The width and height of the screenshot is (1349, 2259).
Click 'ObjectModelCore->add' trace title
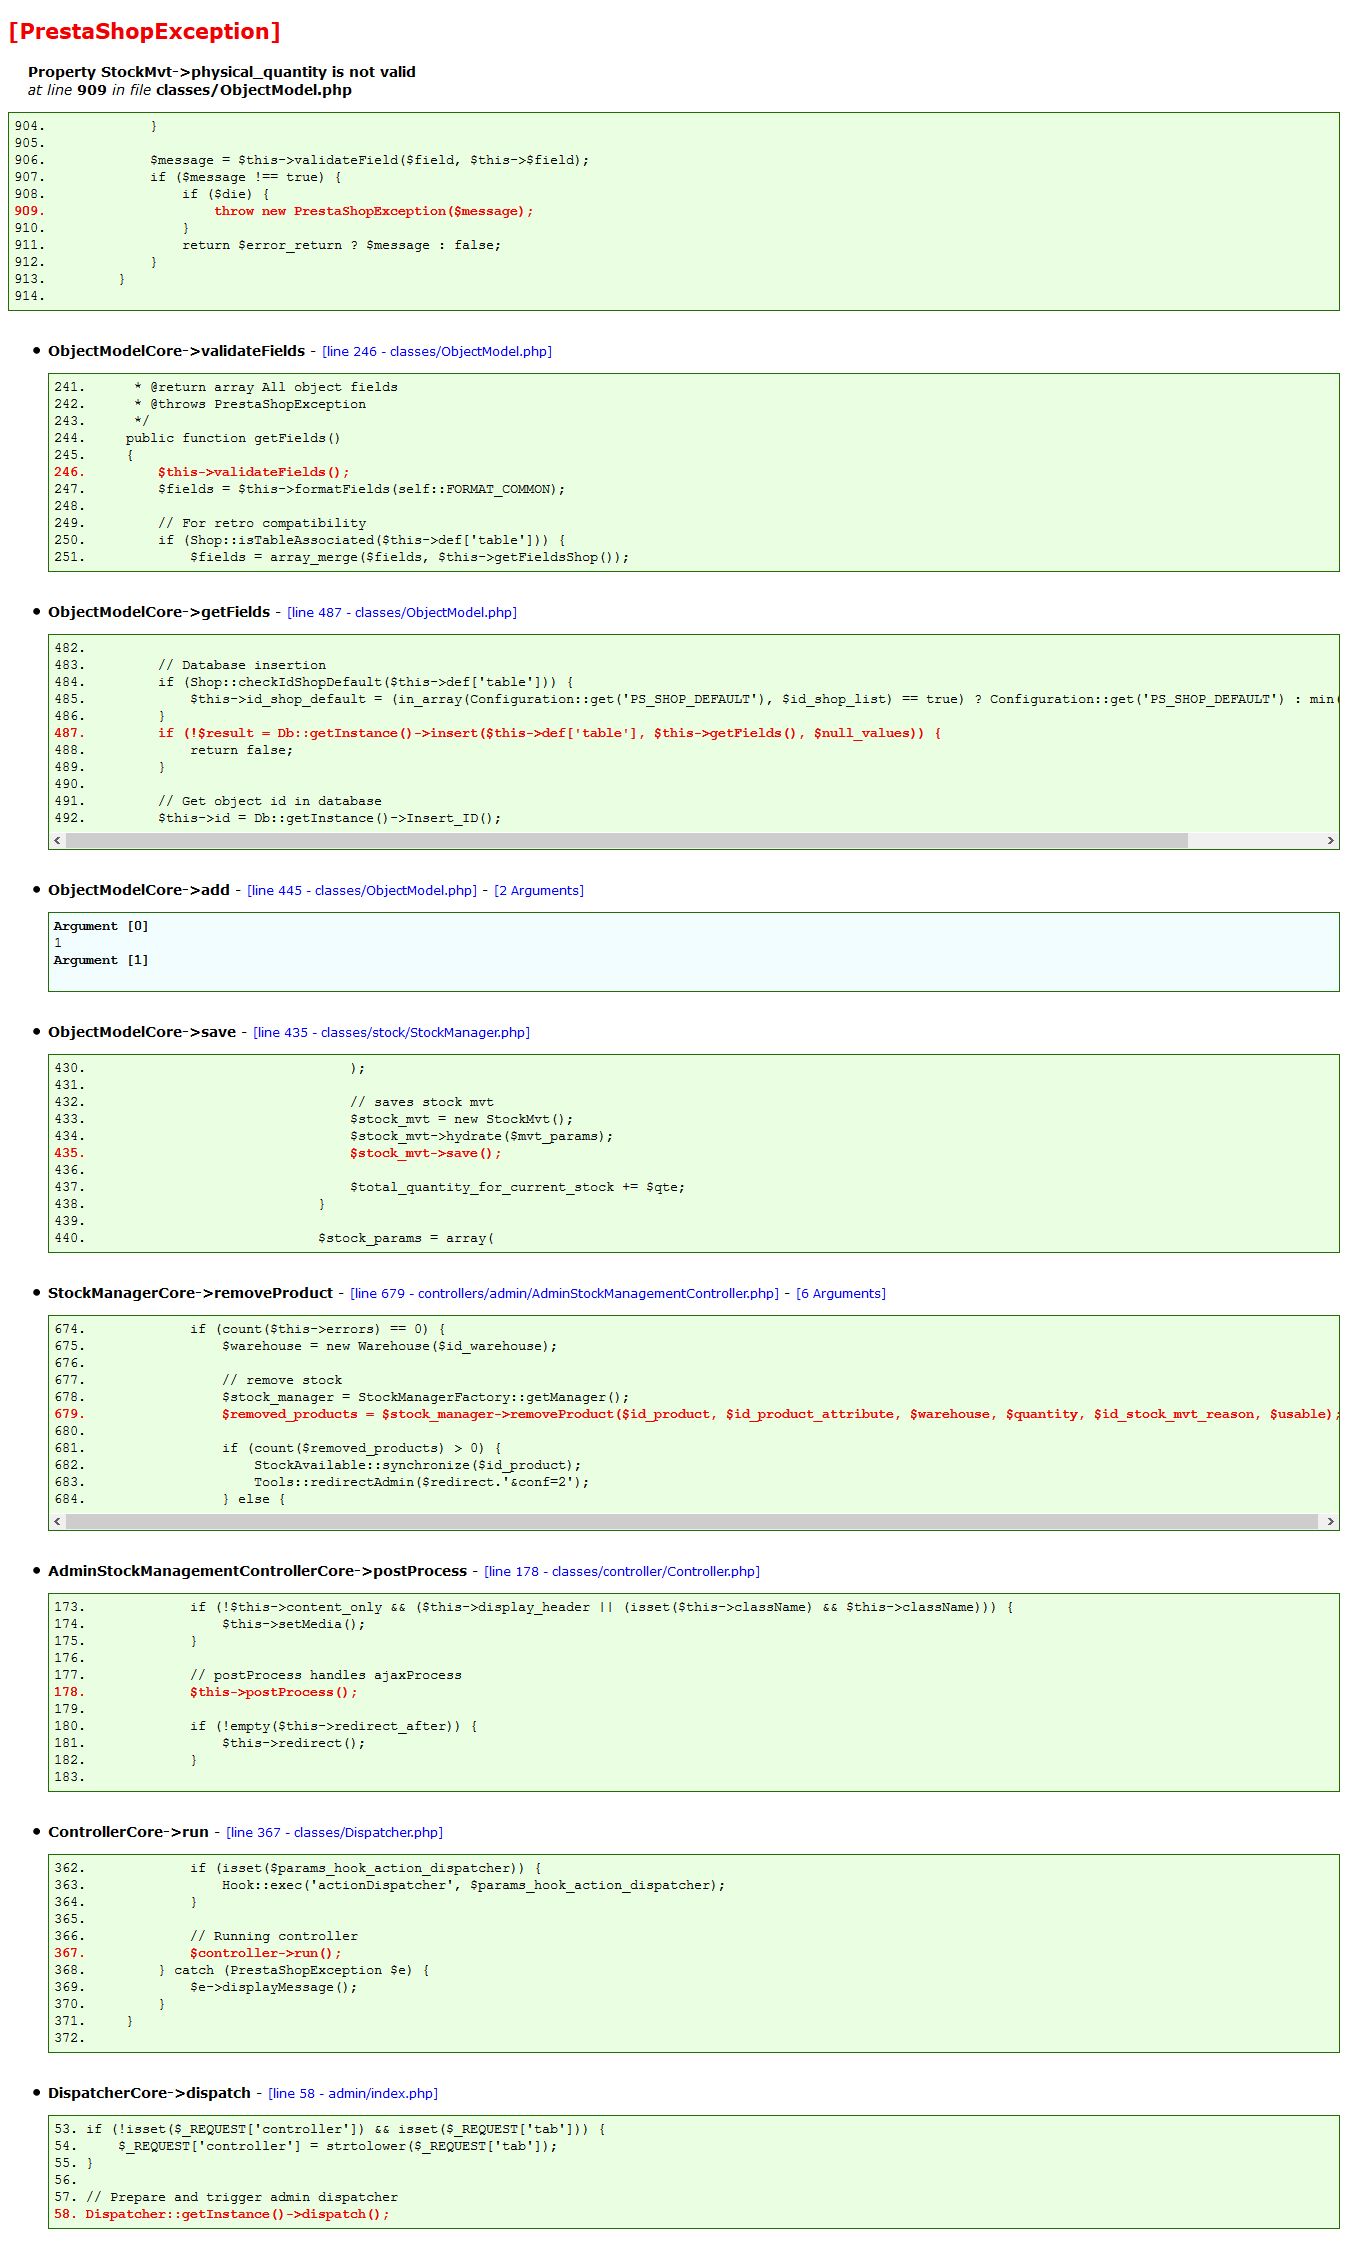coord(139,890)
